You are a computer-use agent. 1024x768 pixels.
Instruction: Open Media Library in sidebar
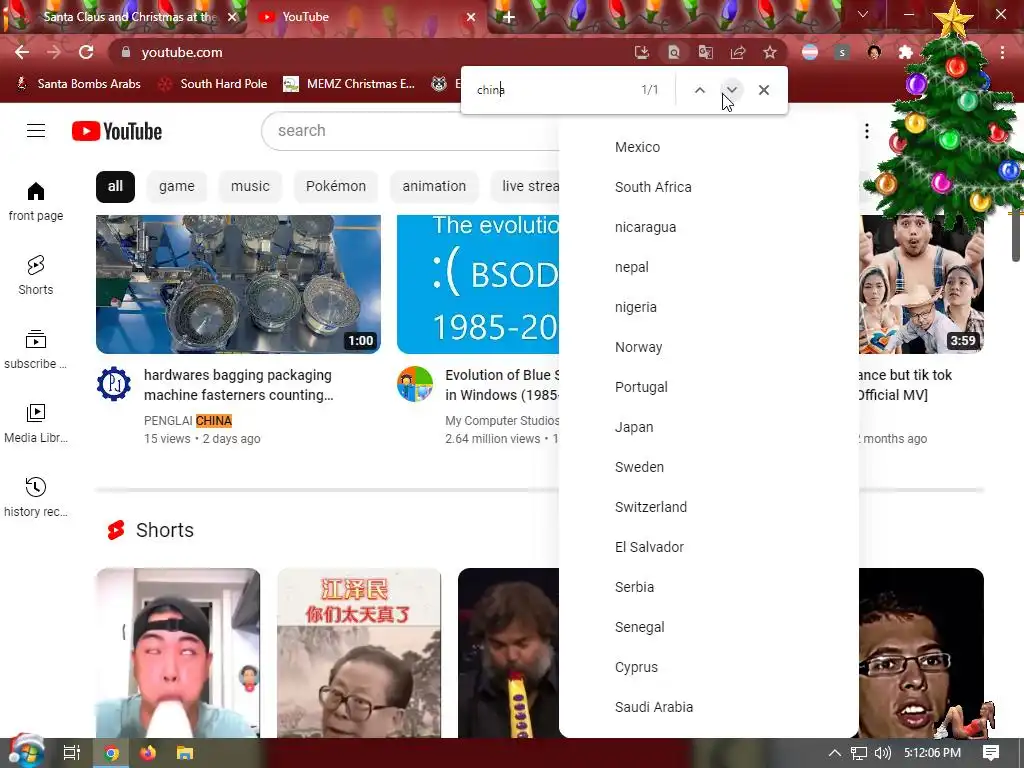pyautogui.click(x=36, y=423)
